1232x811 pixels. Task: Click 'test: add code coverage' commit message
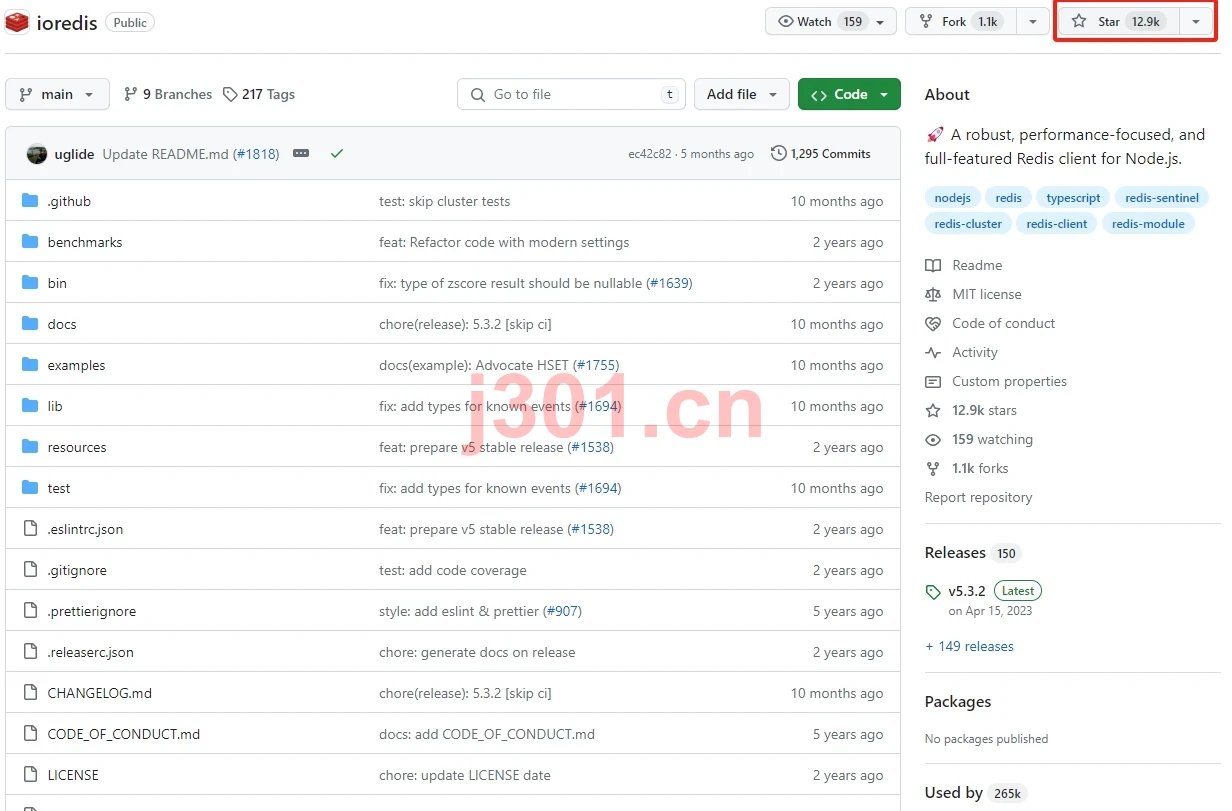click(x=453, y=570)
